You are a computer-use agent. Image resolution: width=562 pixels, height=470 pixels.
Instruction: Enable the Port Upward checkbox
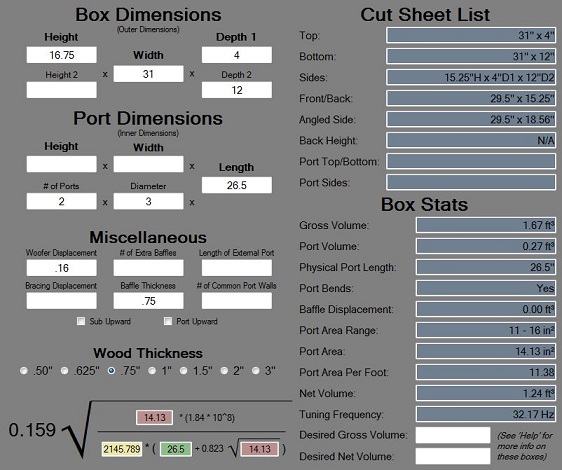tap(168, 321)
